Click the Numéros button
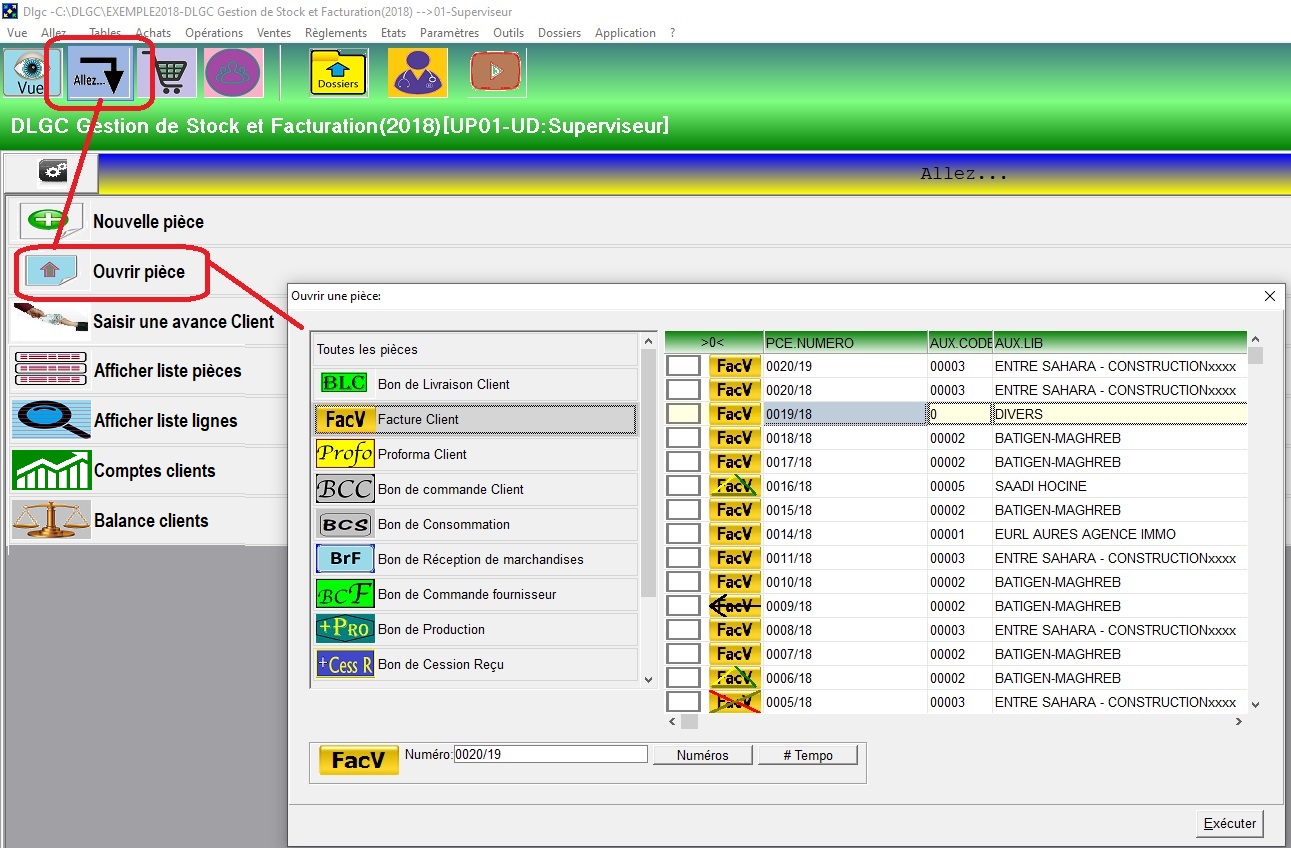 coord(703,755)
